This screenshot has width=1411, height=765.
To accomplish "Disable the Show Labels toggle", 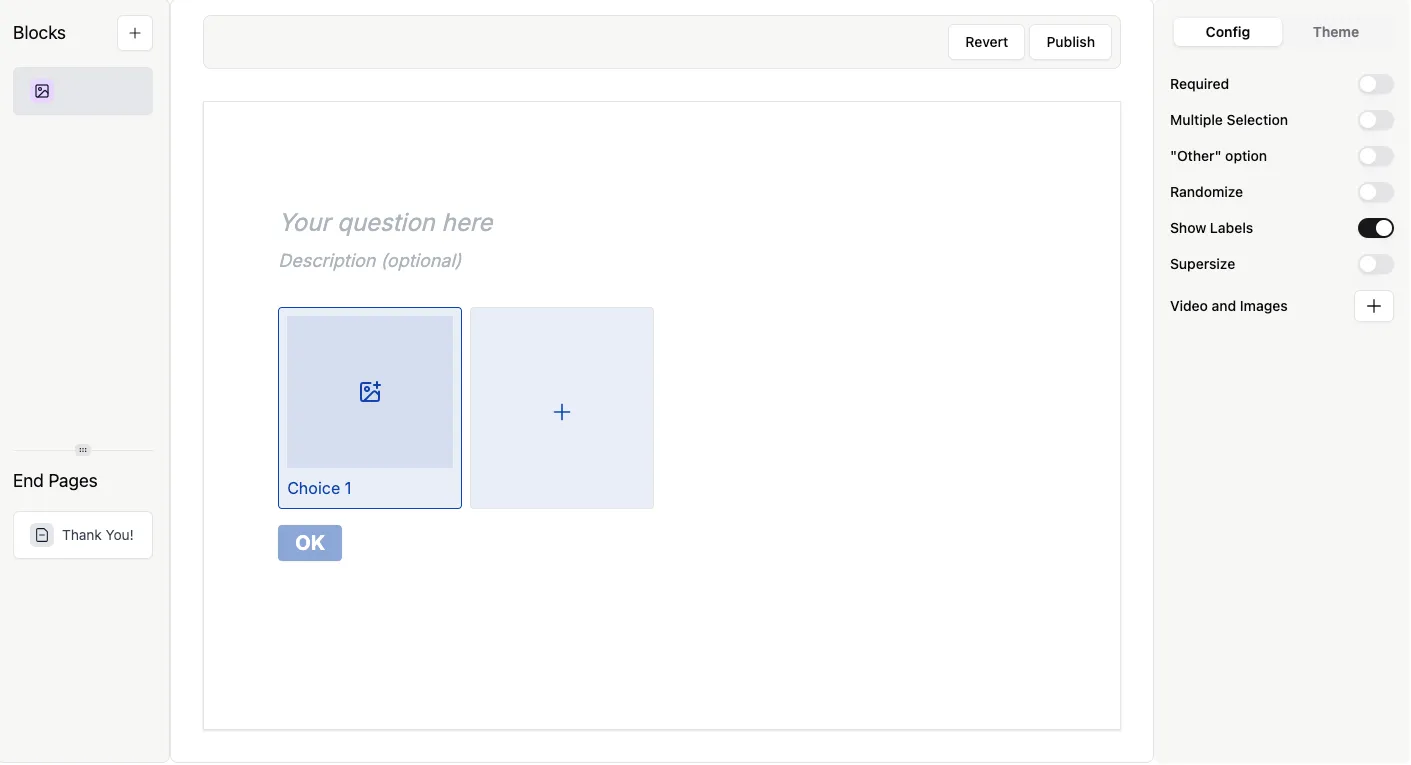I will (1375, 228).
